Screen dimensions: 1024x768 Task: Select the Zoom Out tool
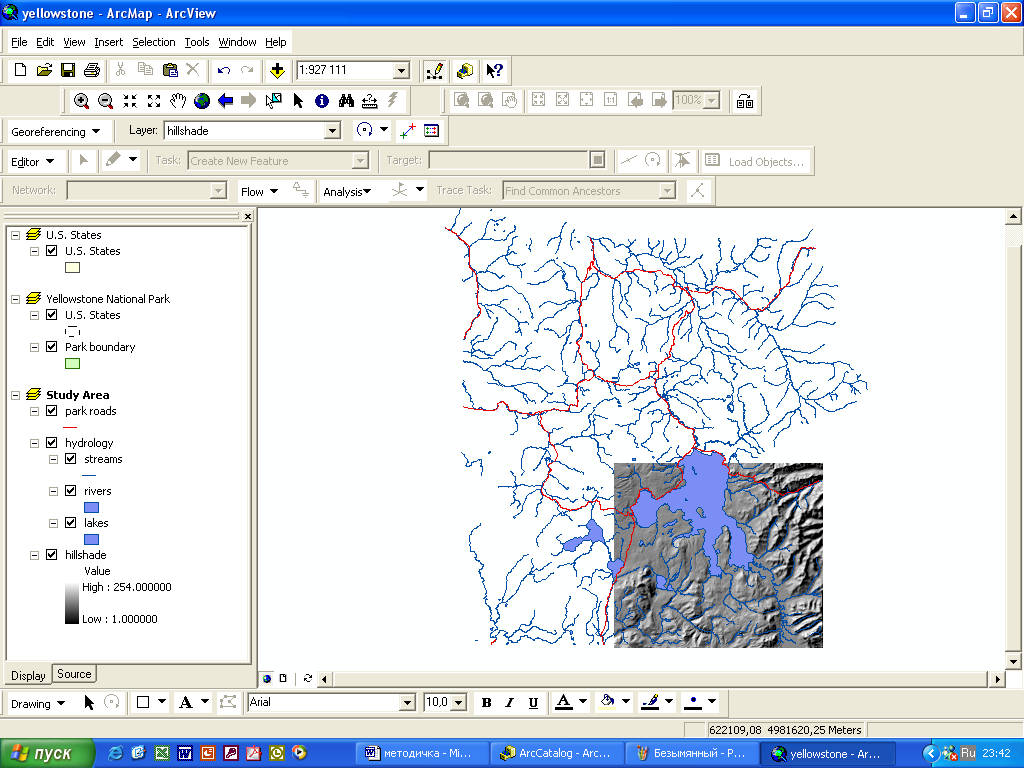105,101
